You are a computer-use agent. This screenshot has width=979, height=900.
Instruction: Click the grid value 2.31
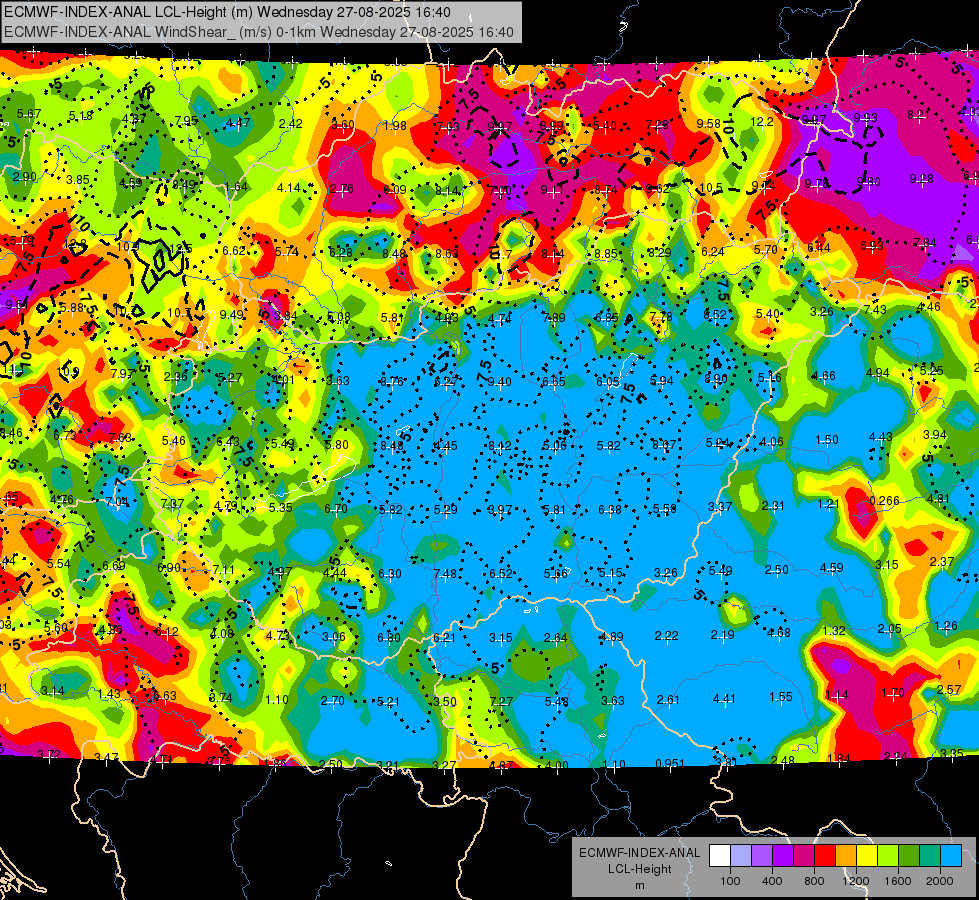coord(773,506)
